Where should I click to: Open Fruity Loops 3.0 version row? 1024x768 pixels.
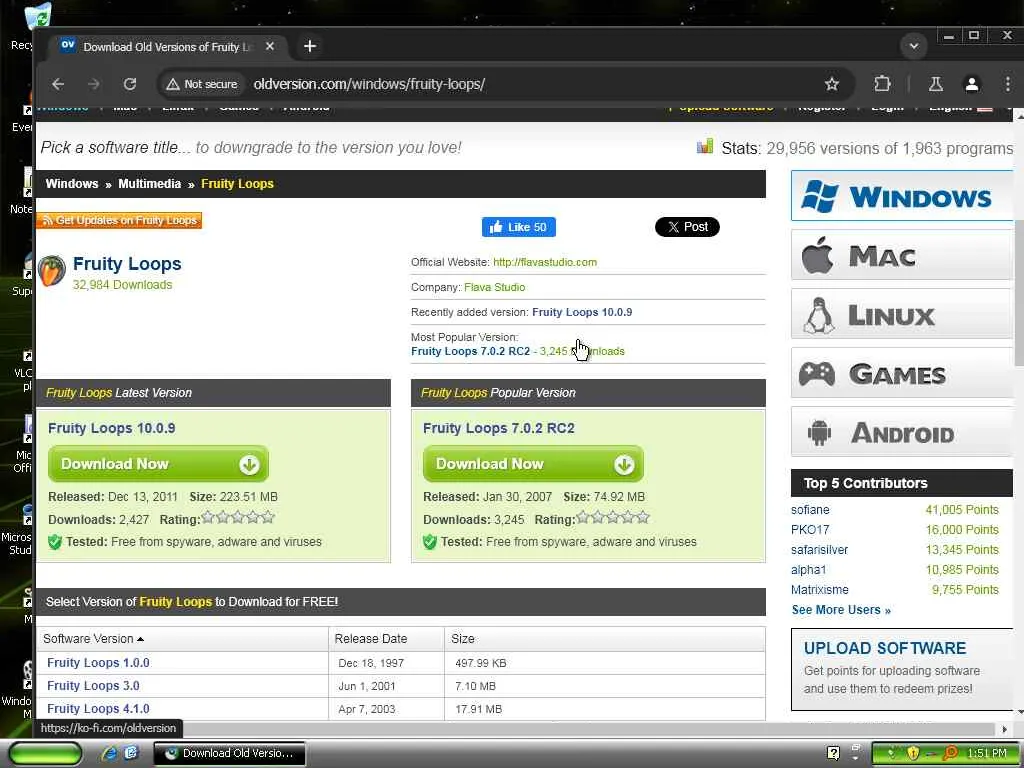click(93, 686)
